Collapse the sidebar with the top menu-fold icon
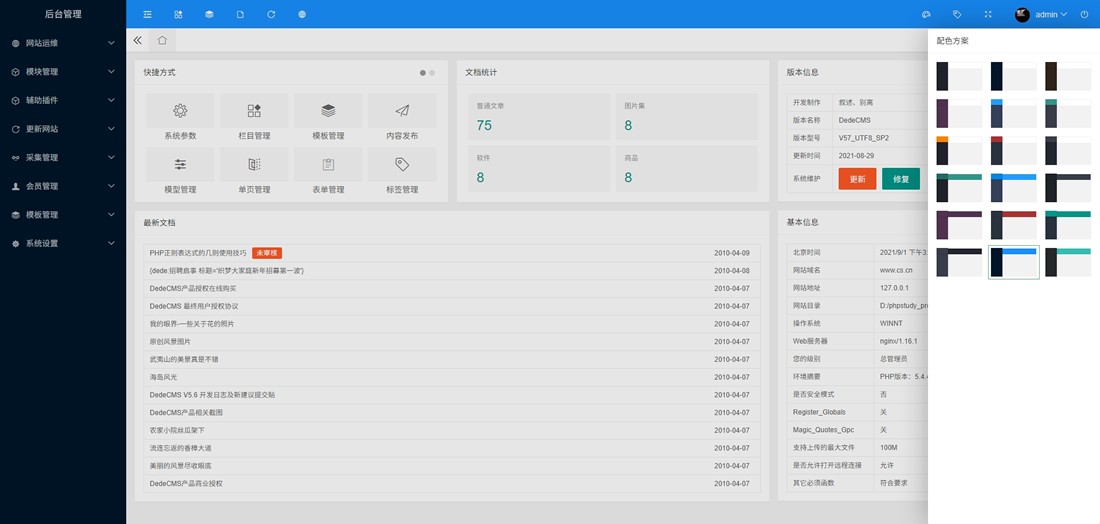Viewport: 1100px width, 524px height. pos(147,15)
